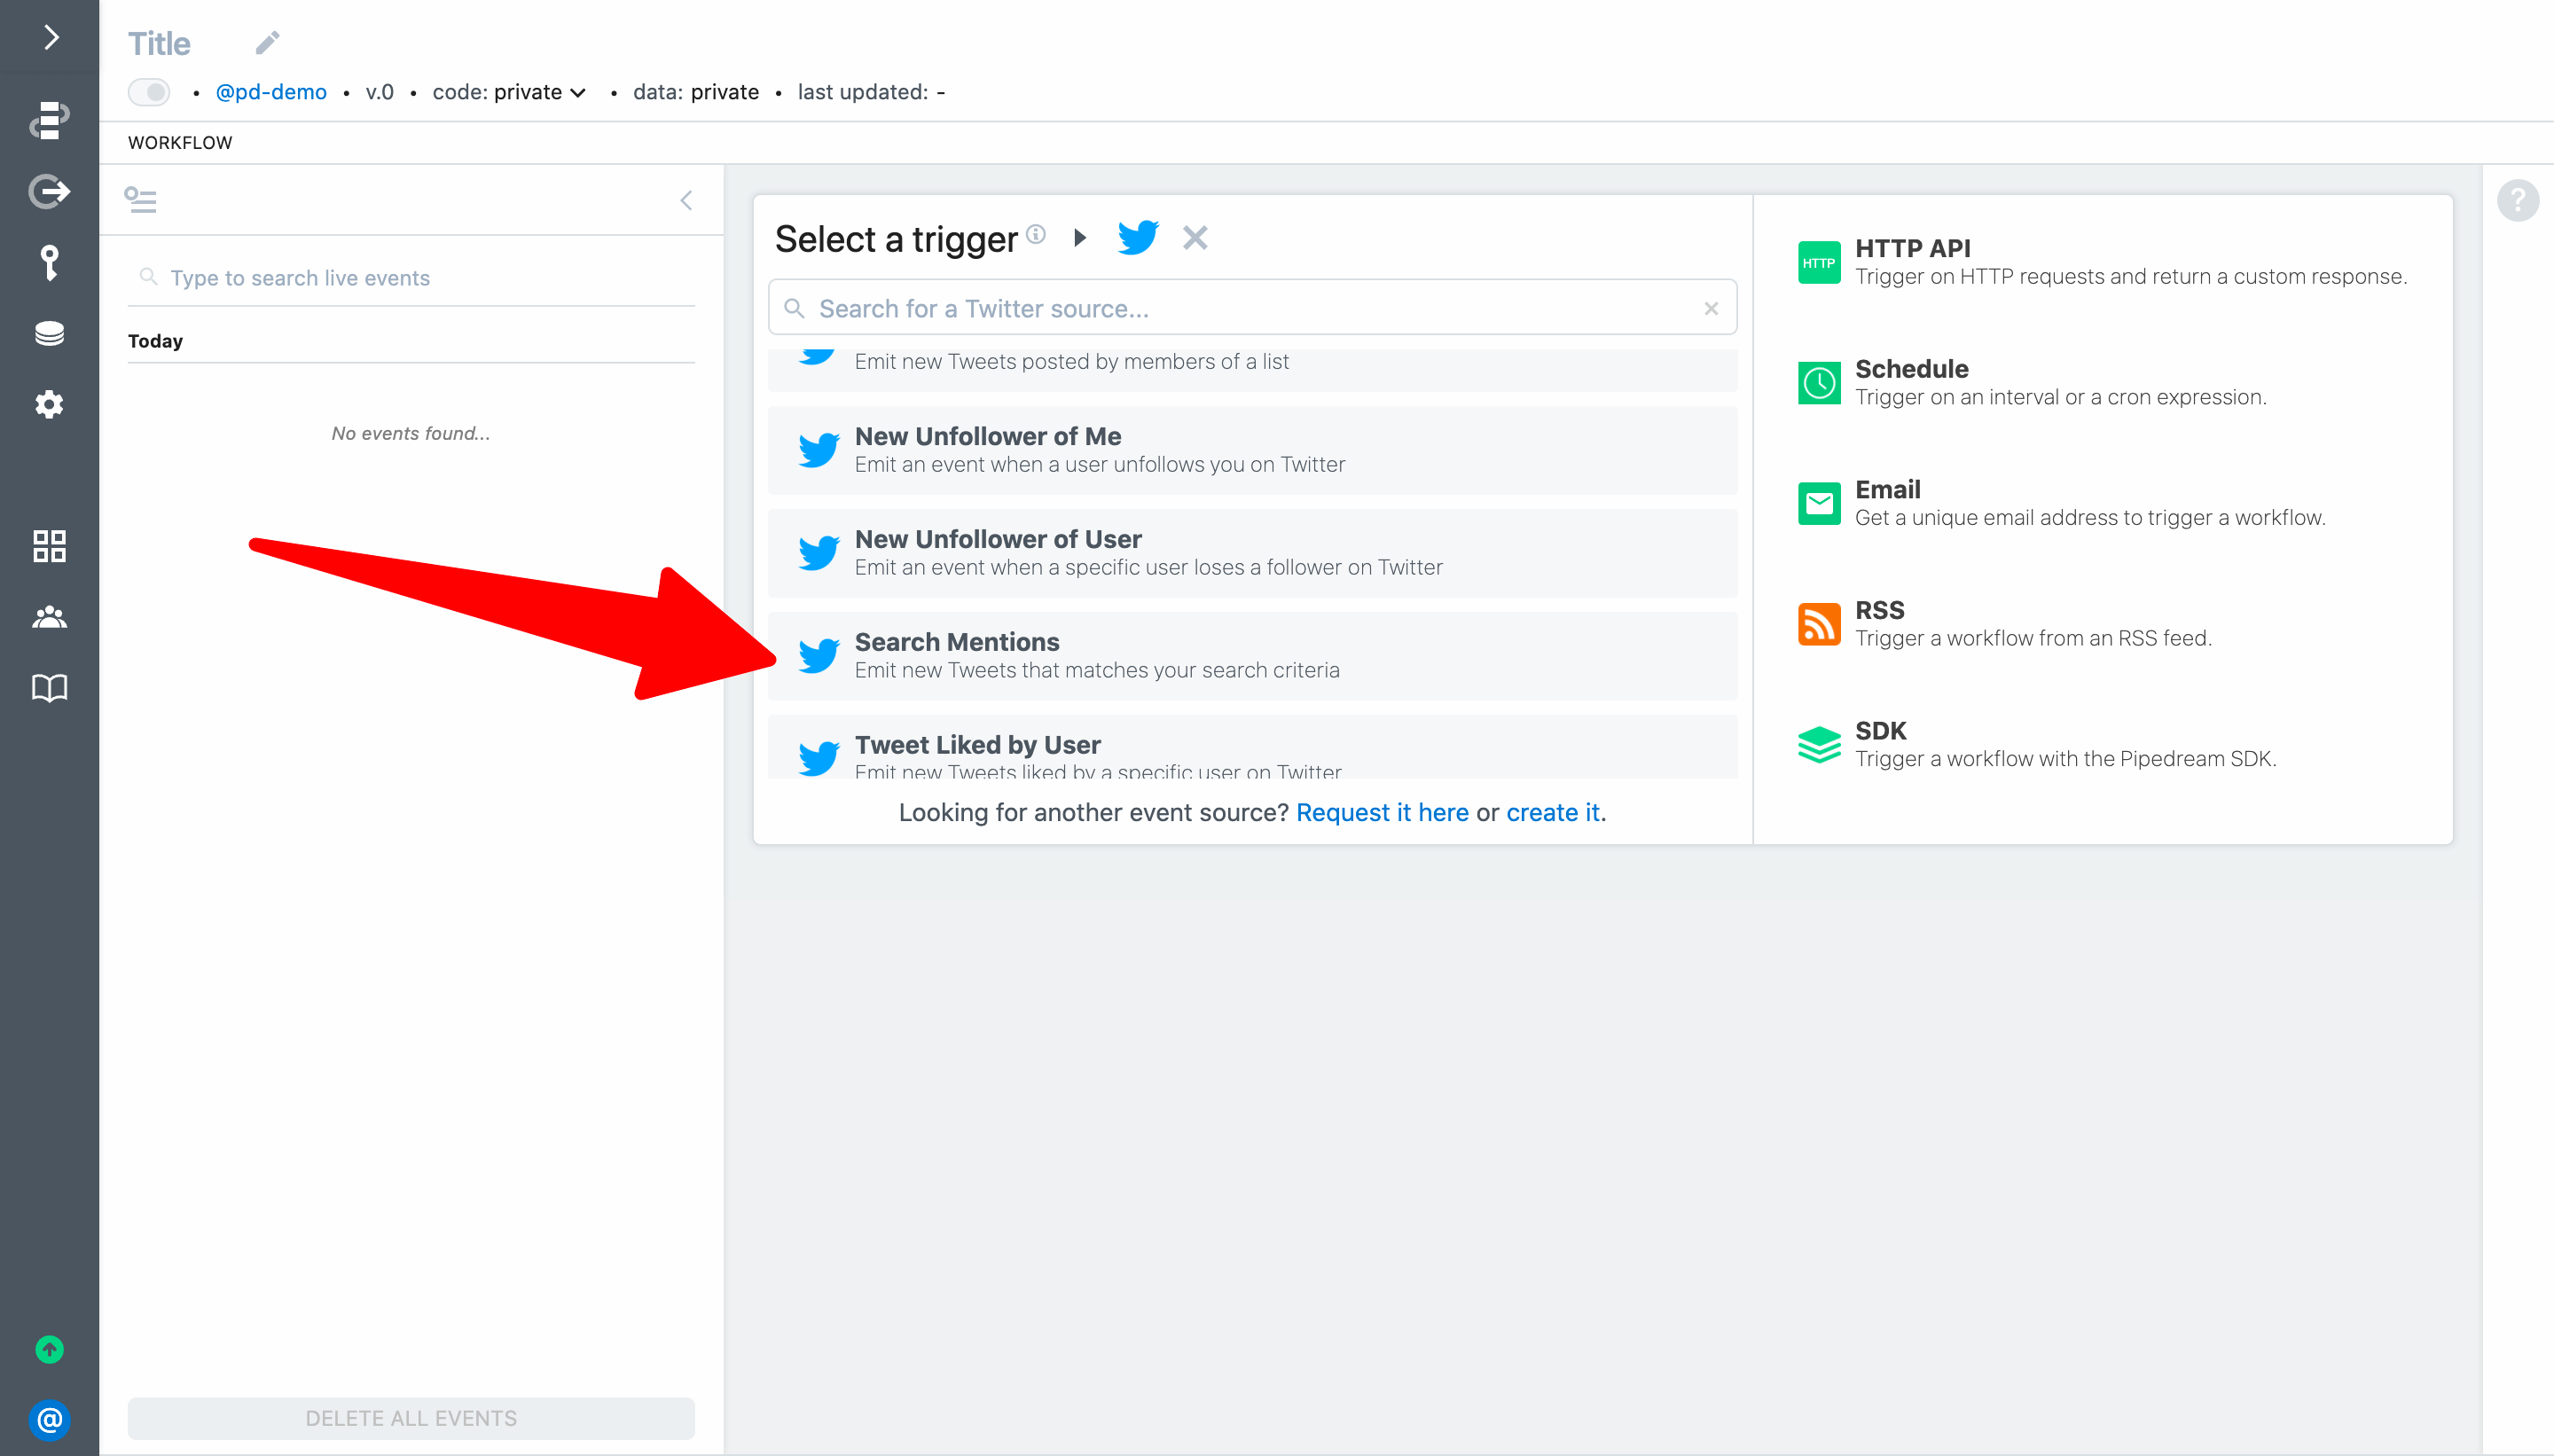Remove the Twitter app selection with X
This screenshot has height=1456, width=2554.
(x=1195, y=238)
